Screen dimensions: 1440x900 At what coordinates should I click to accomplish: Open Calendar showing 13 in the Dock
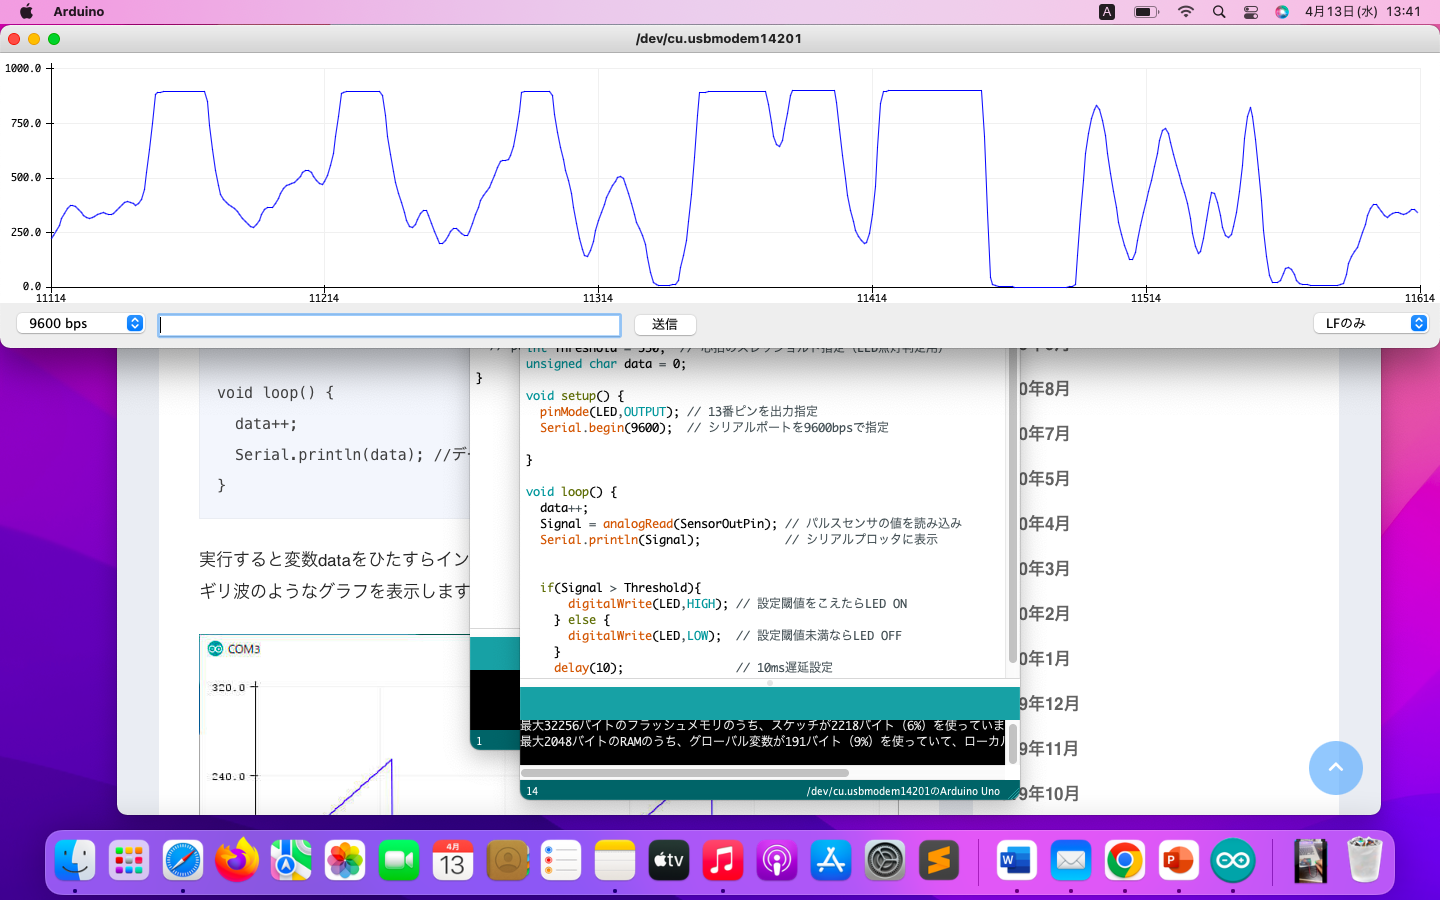[x=453, y=860]
